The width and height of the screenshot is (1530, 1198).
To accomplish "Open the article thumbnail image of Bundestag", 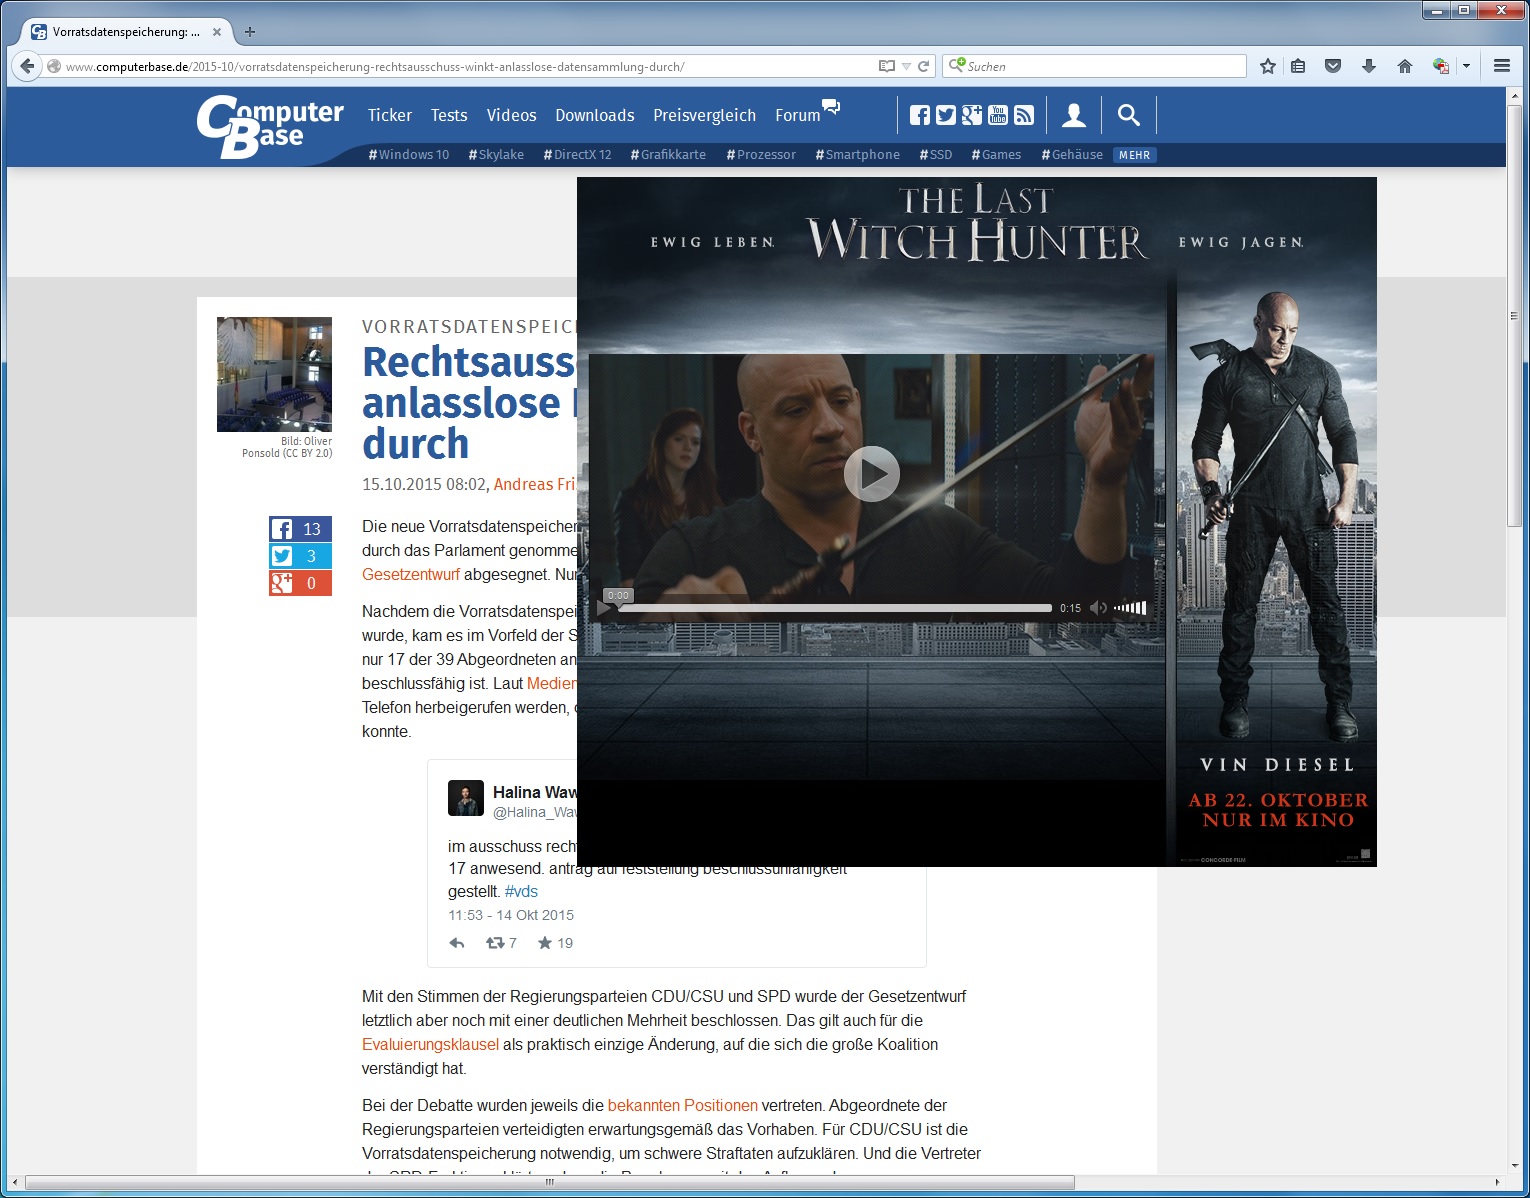I will 274,374.
